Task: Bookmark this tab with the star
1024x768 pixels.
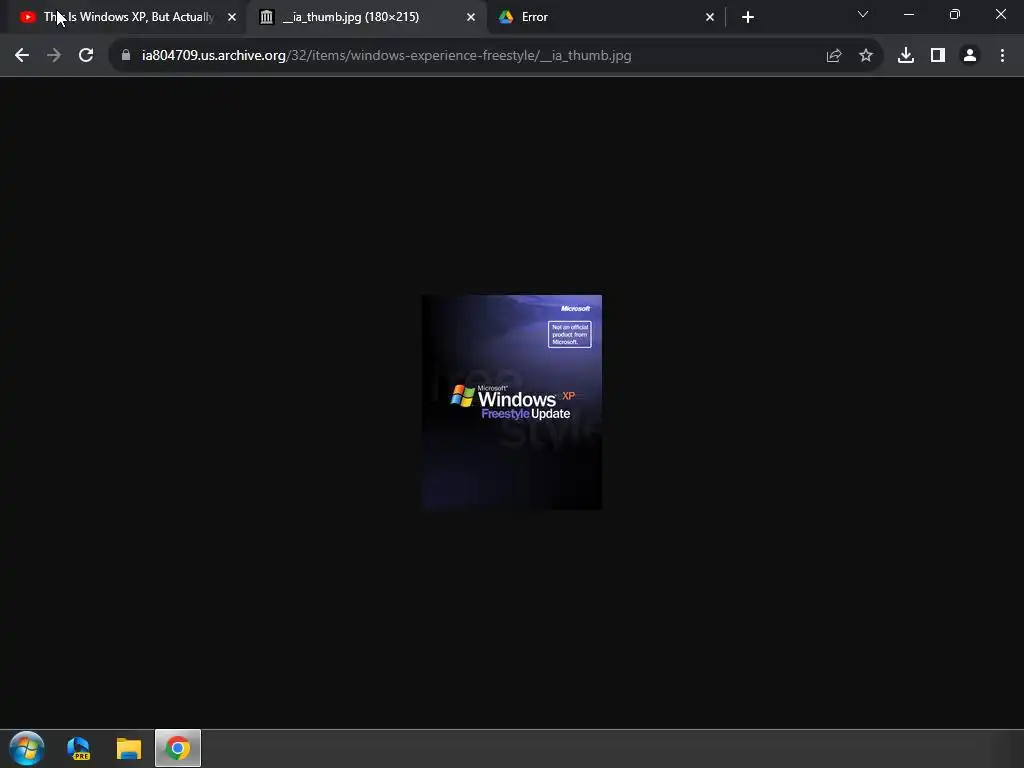Action: (x=866, y=56)
